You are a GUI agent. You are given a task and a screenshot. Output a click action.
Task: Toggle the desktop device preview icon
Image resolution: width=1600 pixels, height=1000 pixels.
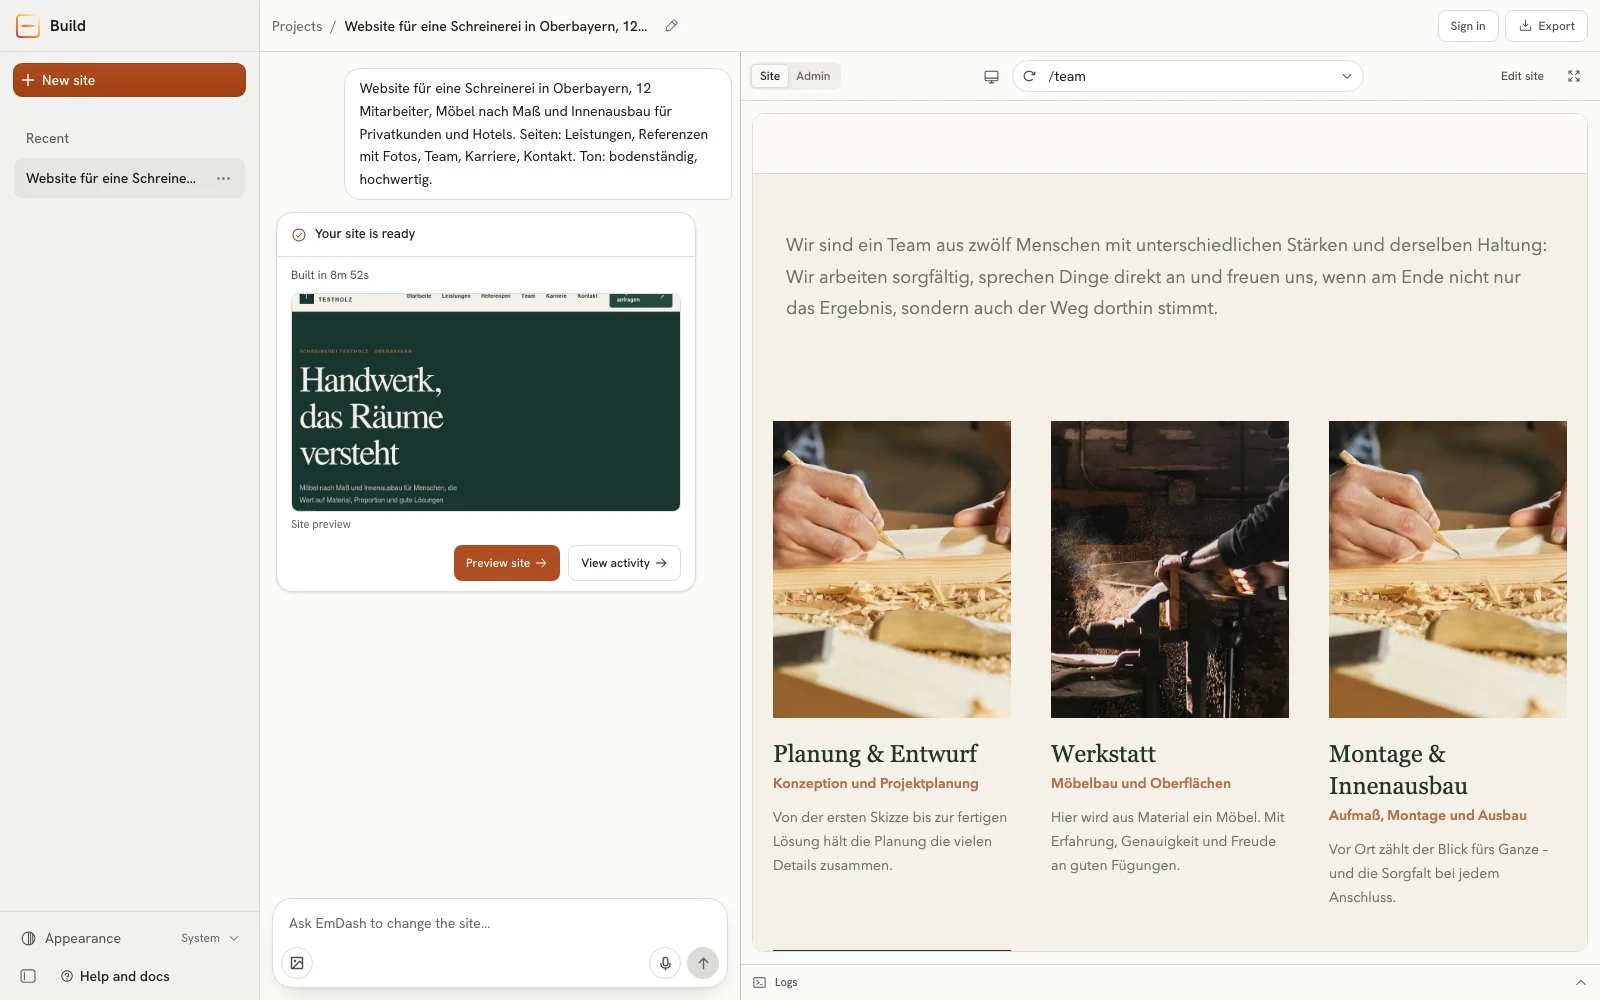coord(991,76)
